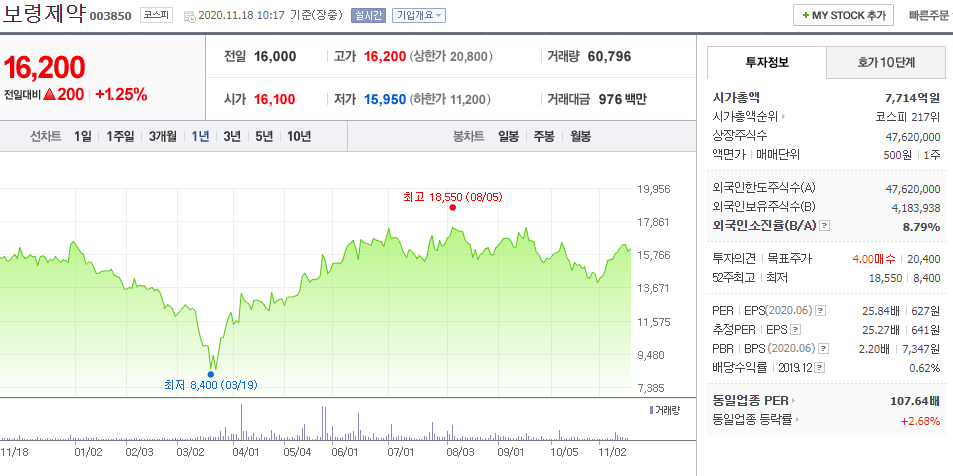Click the stock code 003850
Screen dimensions: 953x476
click(x=111, y=16)
